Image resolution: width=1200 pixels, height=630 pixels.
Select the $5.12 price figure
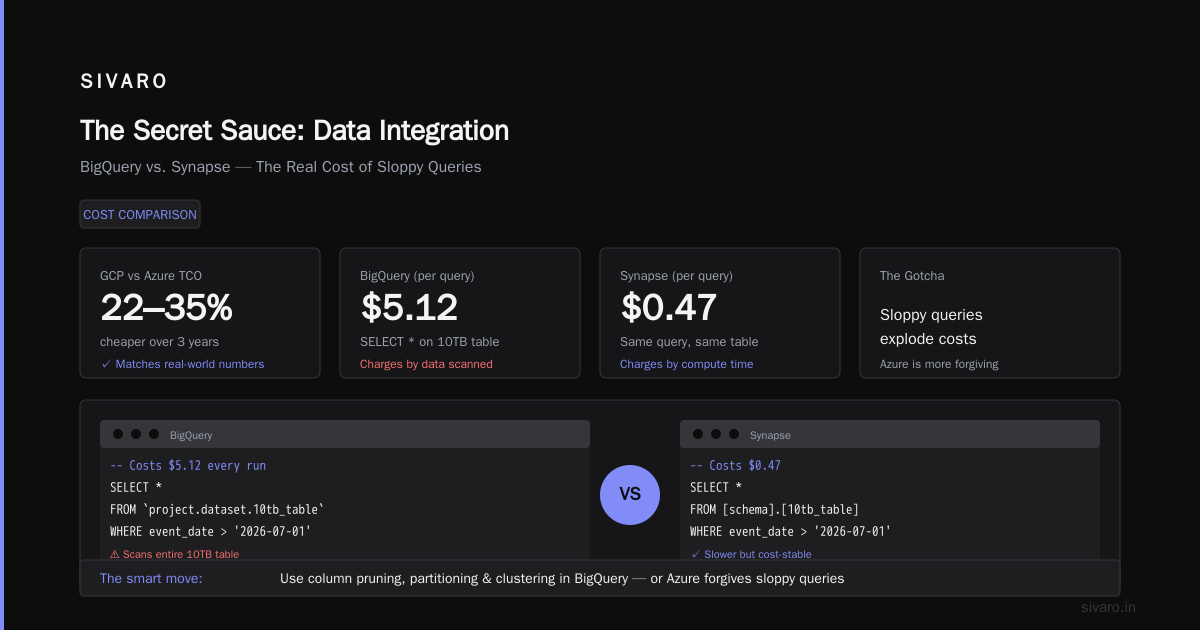409,307
